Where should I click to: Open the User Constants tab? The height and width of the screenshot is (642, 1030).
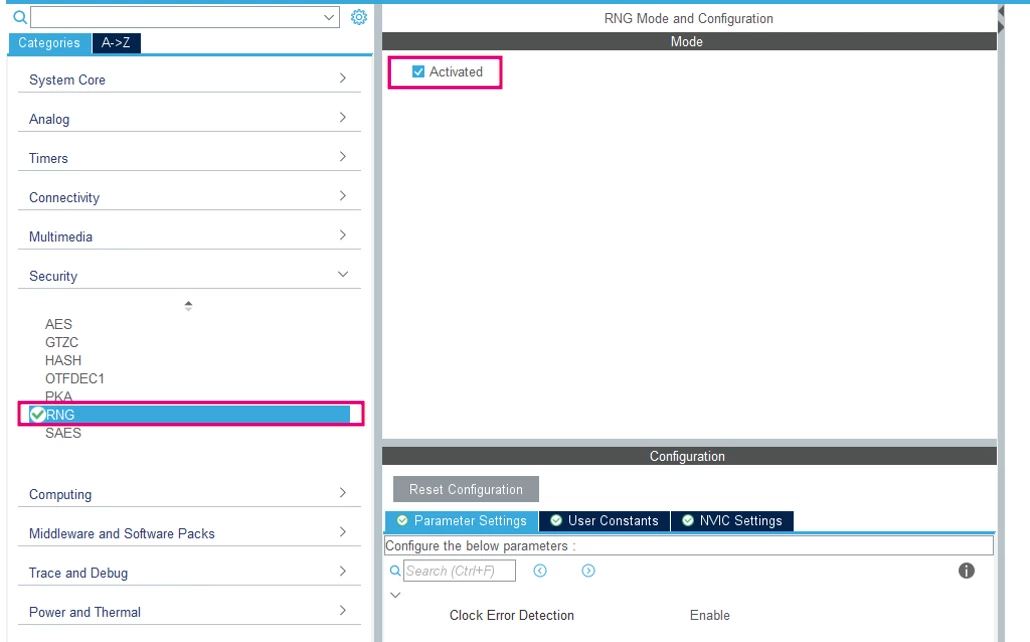(x=604, y=520)
